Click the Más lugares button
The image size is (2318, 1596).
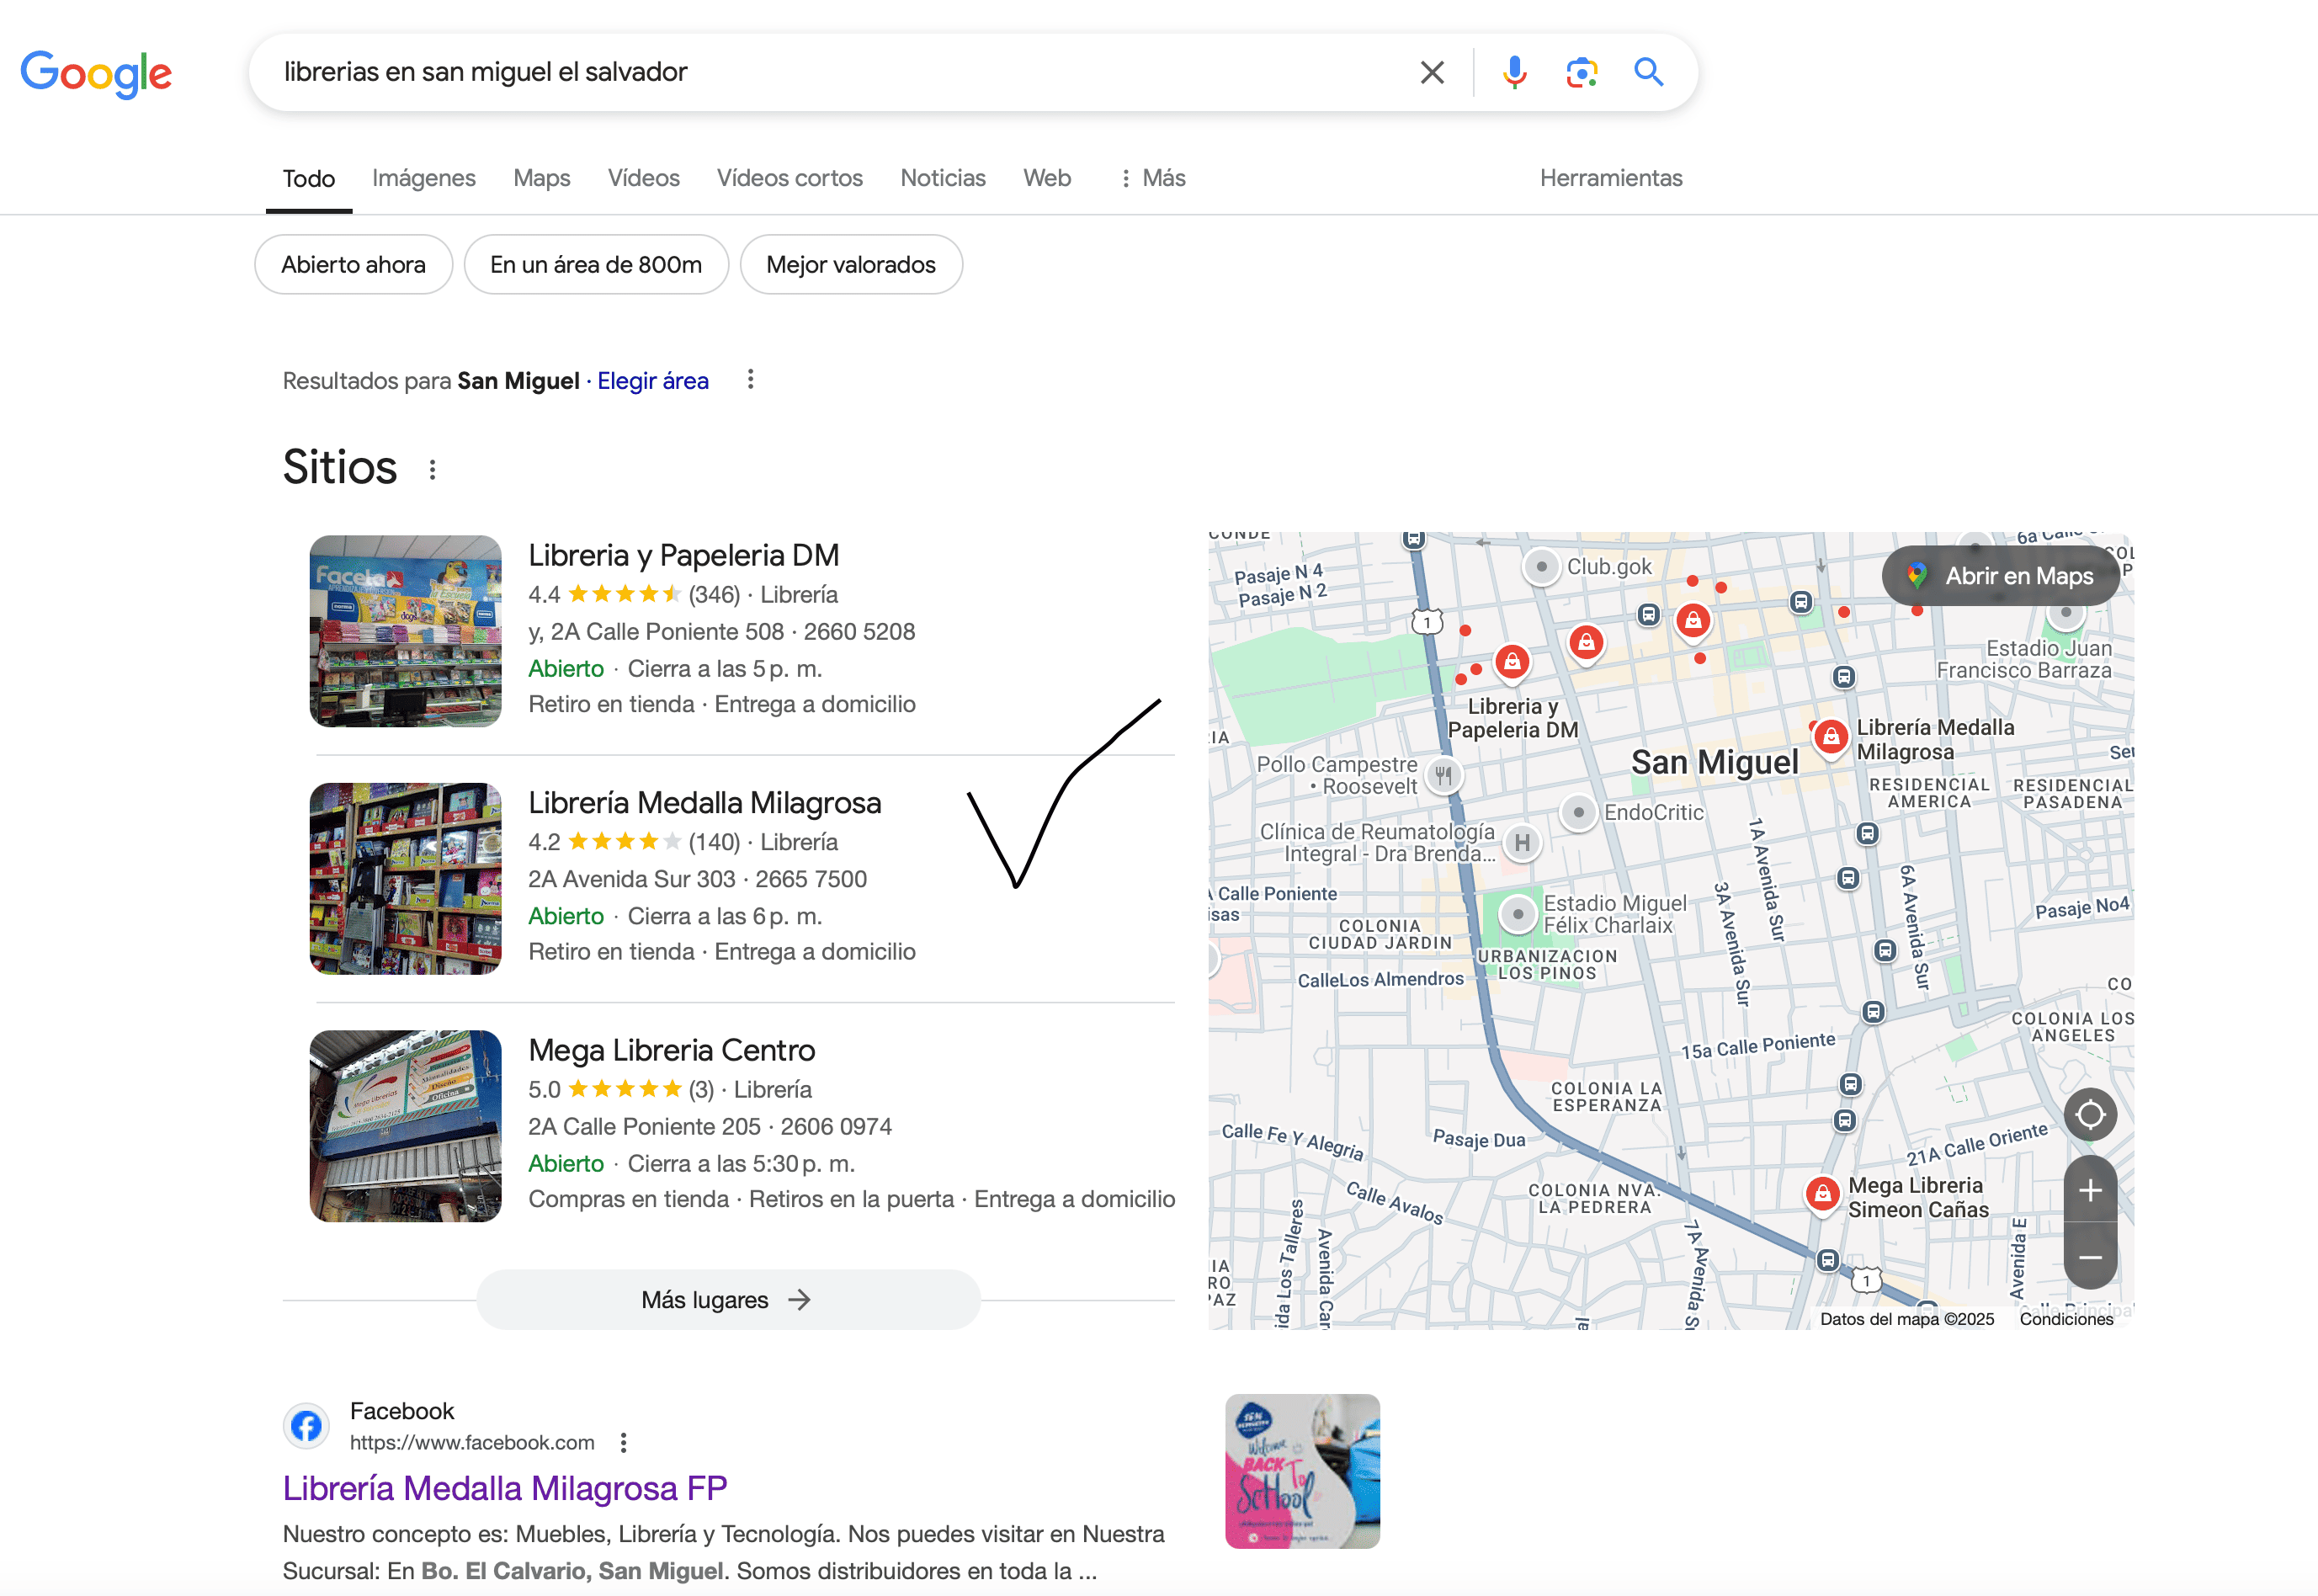click(x=728, y=1299)
